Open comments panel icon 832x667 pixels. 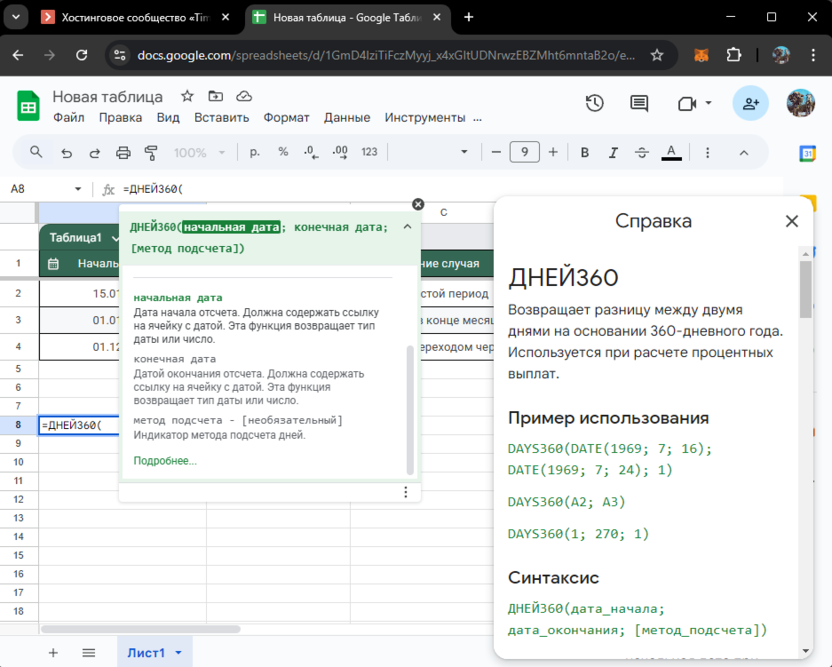(x=639, y=103)
